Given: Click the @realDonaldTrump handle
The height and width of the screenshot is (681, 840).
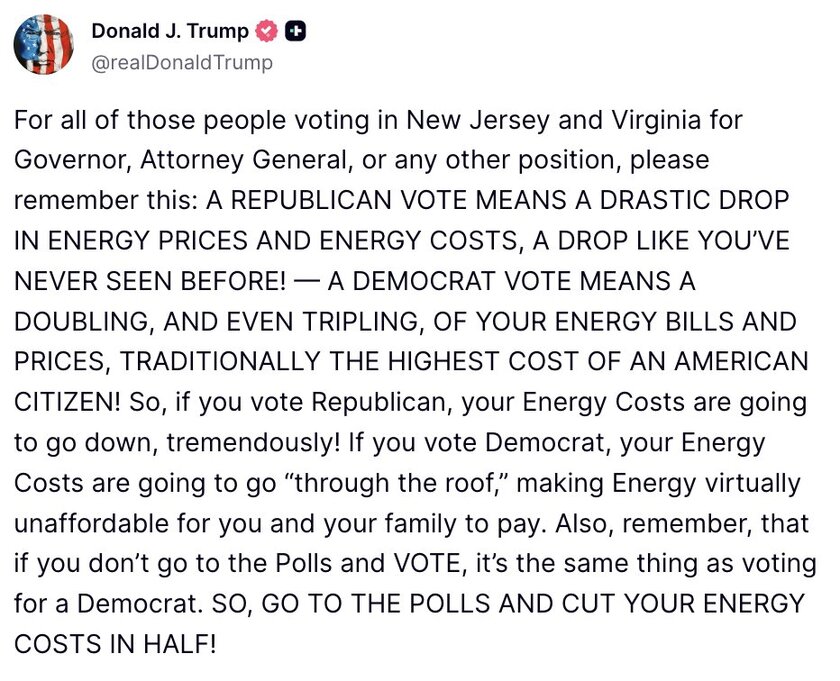Looking at the screenshot, I should tap(181, 62).
